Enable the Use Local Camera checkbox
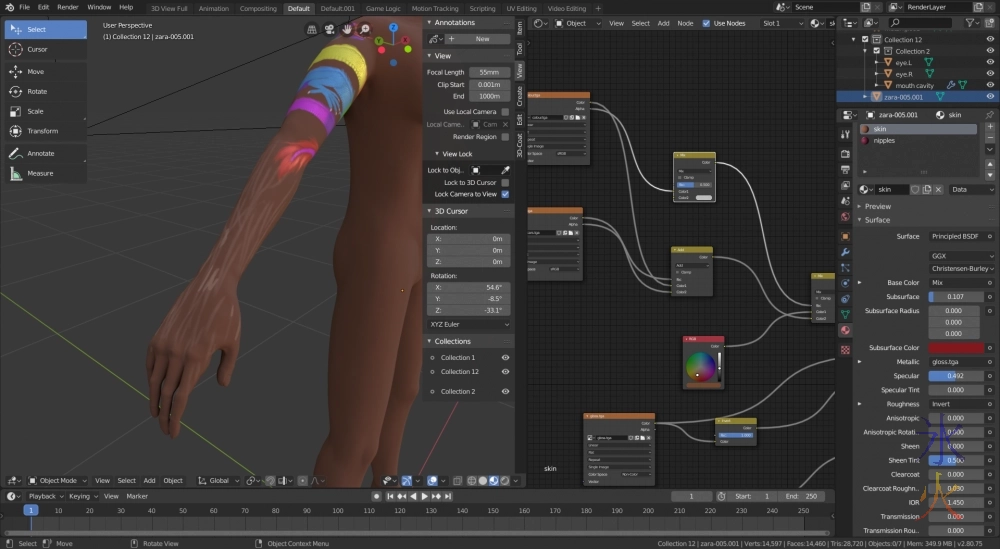Screen dimensions: 1000x549 (505, 112)
